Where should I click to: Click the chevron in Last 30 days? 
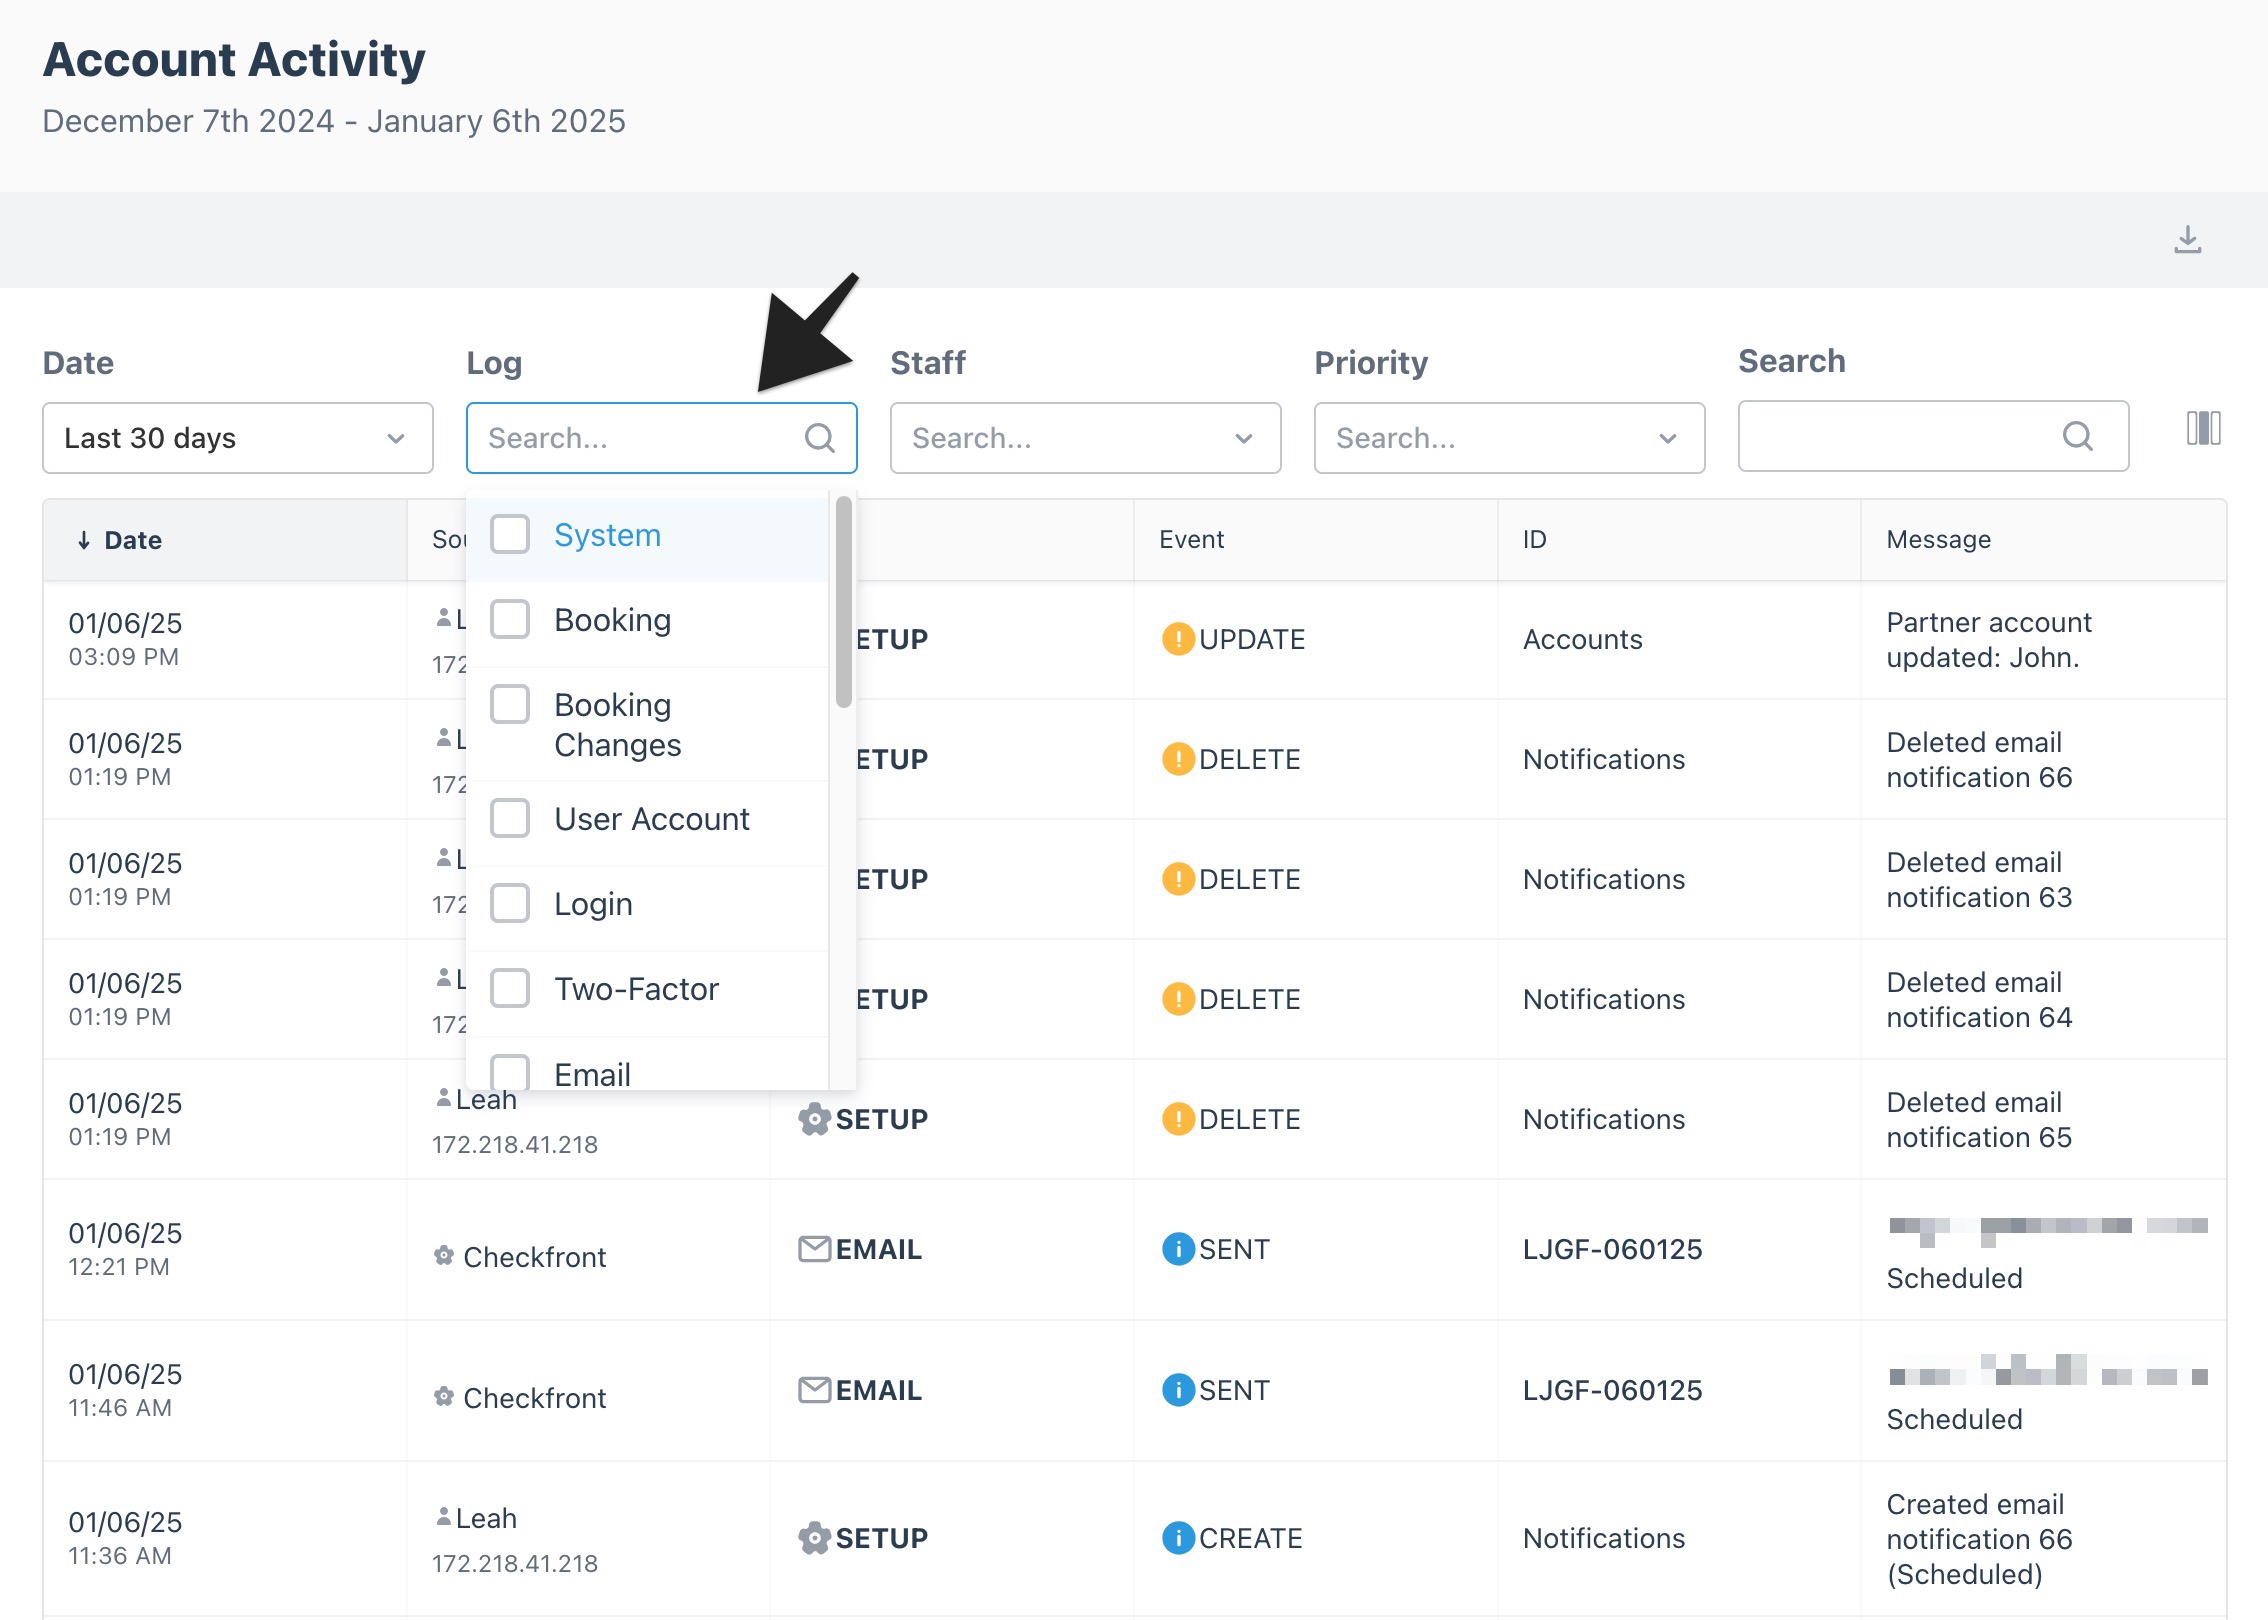396,438
